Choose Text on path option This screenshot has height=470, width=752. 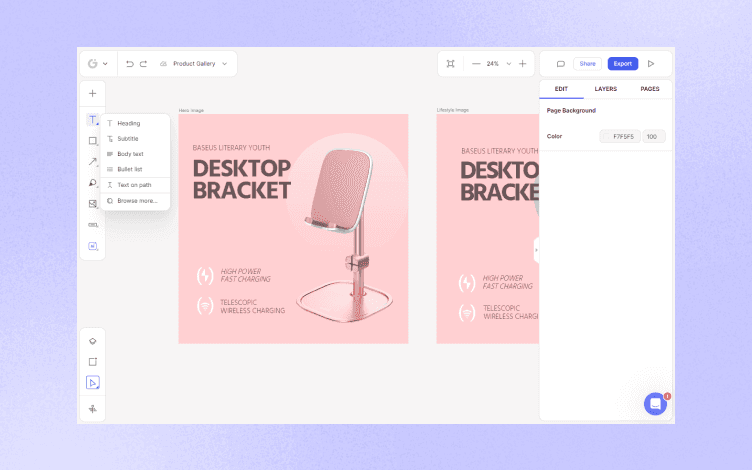(135, 185)
